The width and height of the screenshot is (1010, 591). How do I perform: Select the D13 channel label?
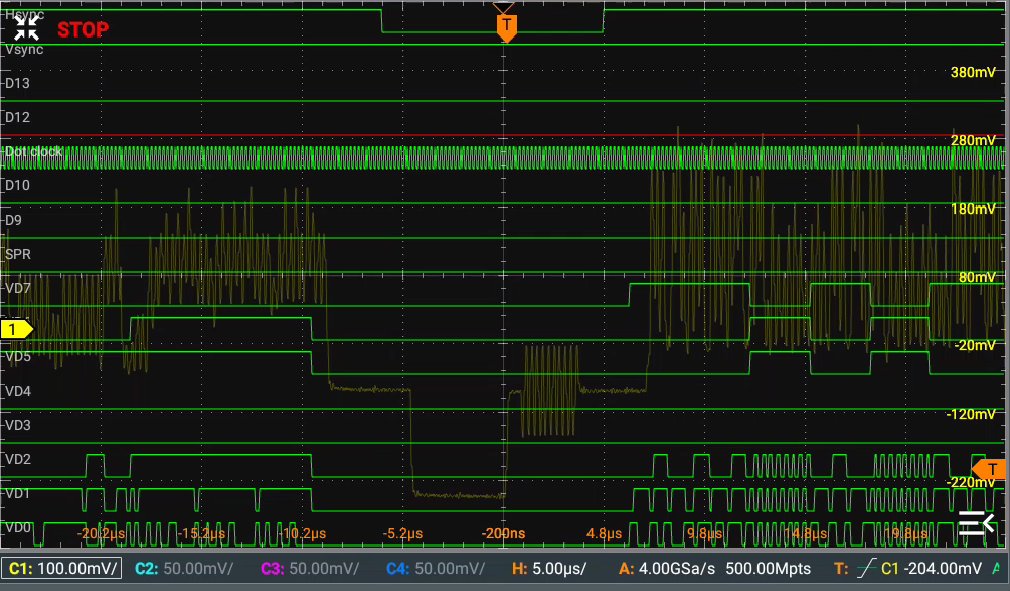(17, 83)
